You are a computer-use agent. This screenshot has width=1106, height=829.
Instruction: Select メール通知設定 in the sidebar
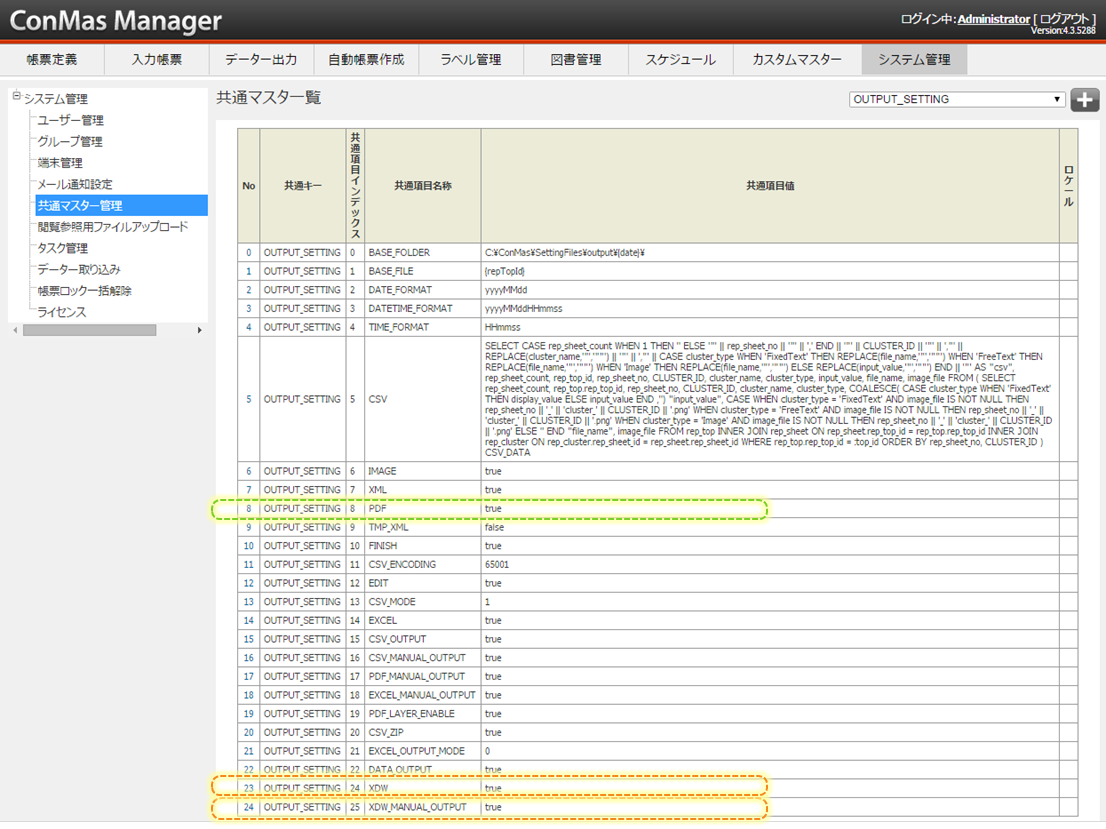click(x=75, y=184)
